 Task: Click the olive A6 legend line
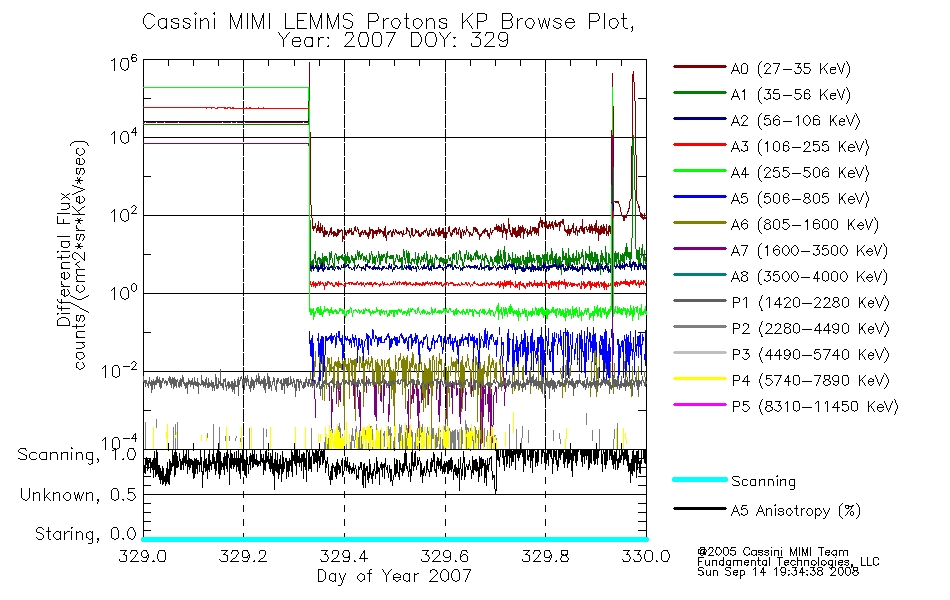click(699, 223)
